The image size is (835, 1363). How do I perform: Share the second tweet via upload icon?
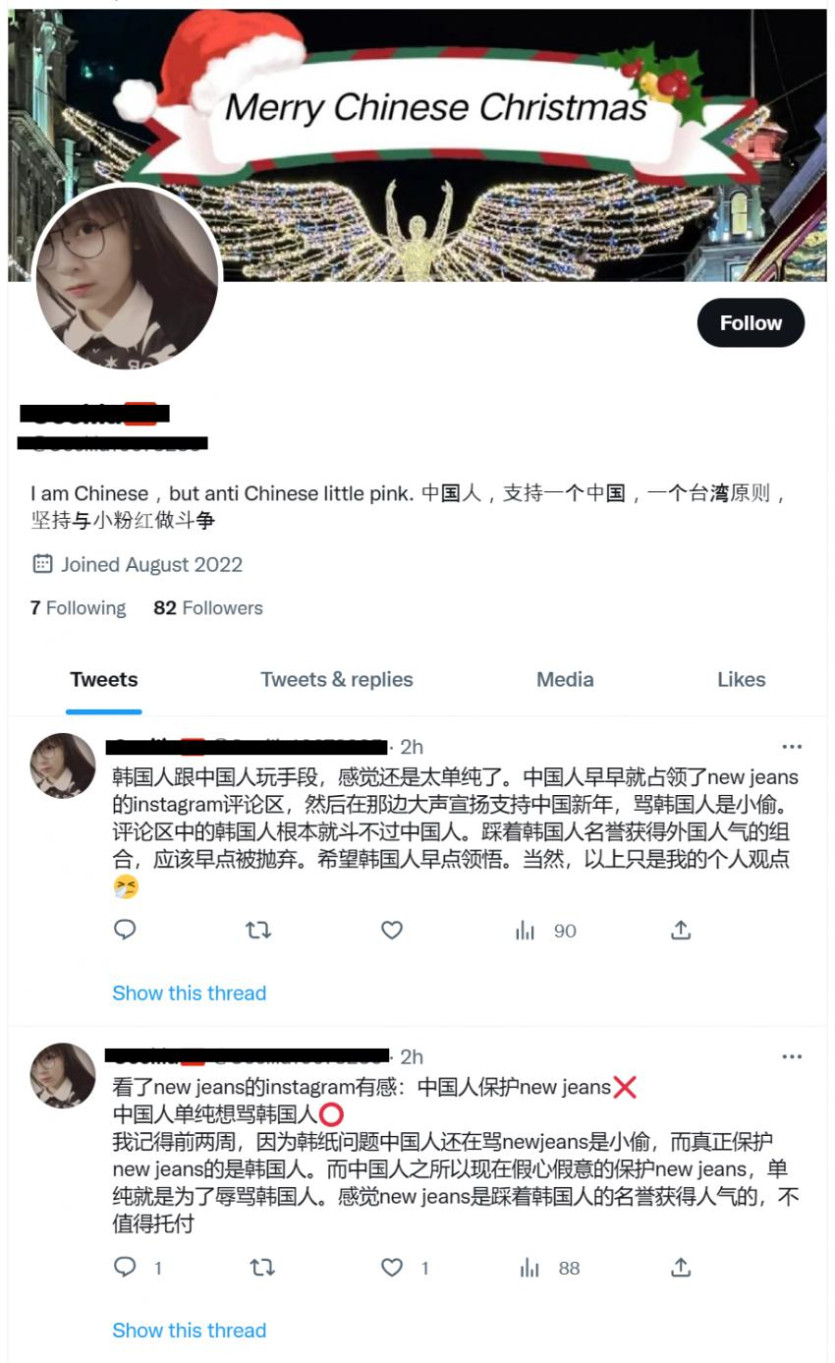(681, 1267)
